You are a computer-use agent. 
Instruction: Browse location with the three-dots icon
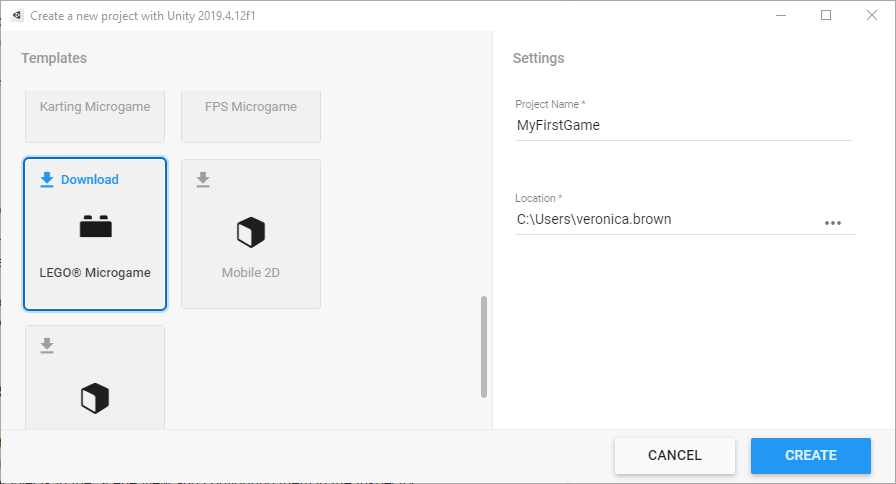833,222
